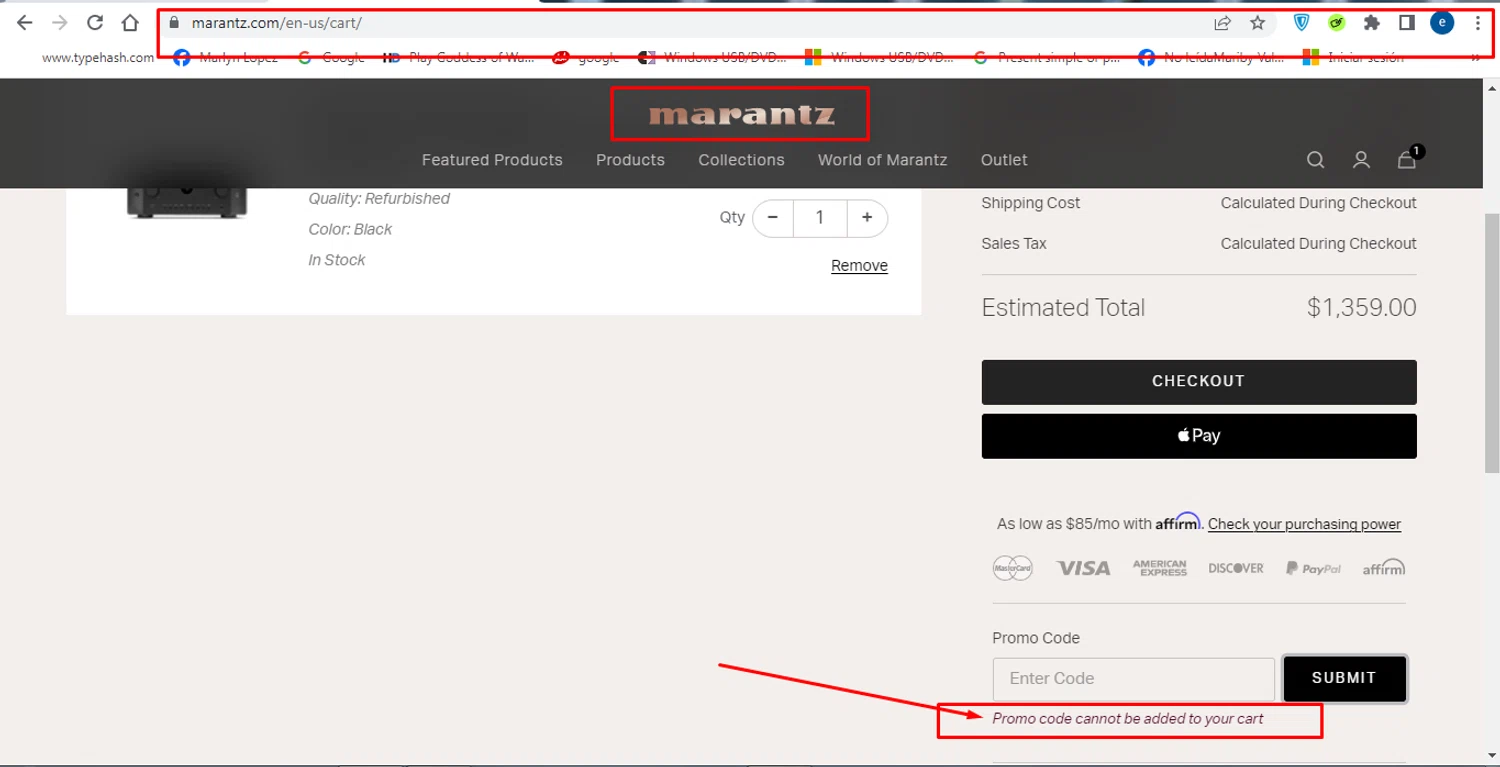Click the quantity field showing 1

point(820,218)
